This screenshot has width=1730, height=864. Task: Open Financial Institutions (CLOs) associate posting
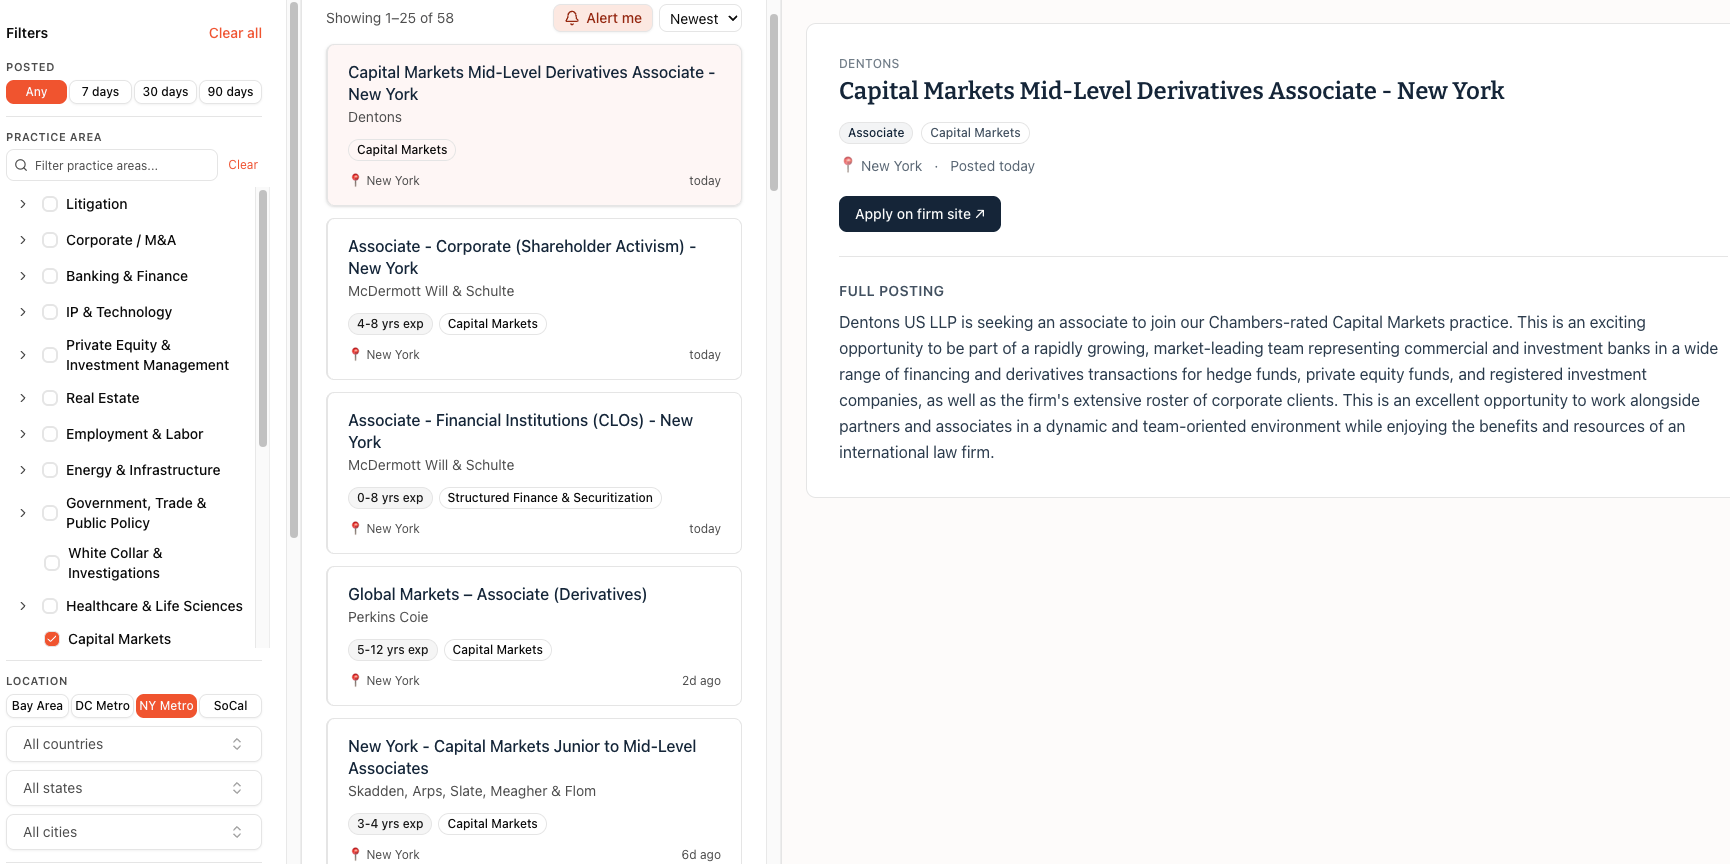pos(534,473)
